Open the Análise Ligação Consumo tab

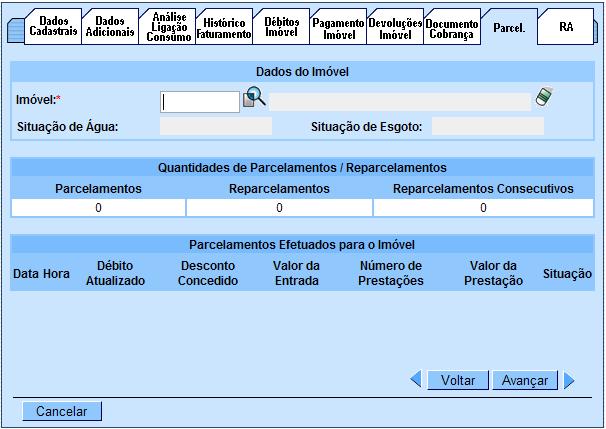coord(168,26)
